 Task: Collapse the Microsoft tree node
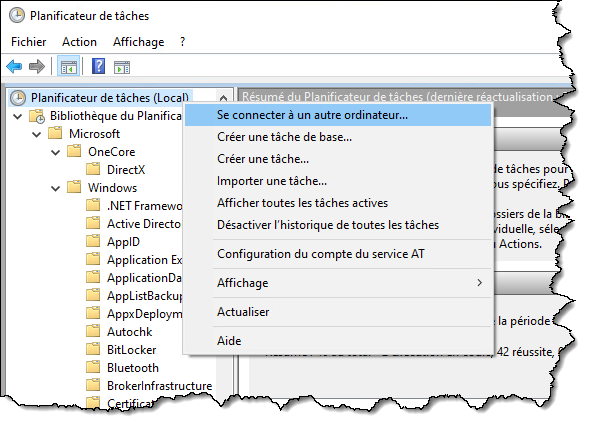click(37, 134)
